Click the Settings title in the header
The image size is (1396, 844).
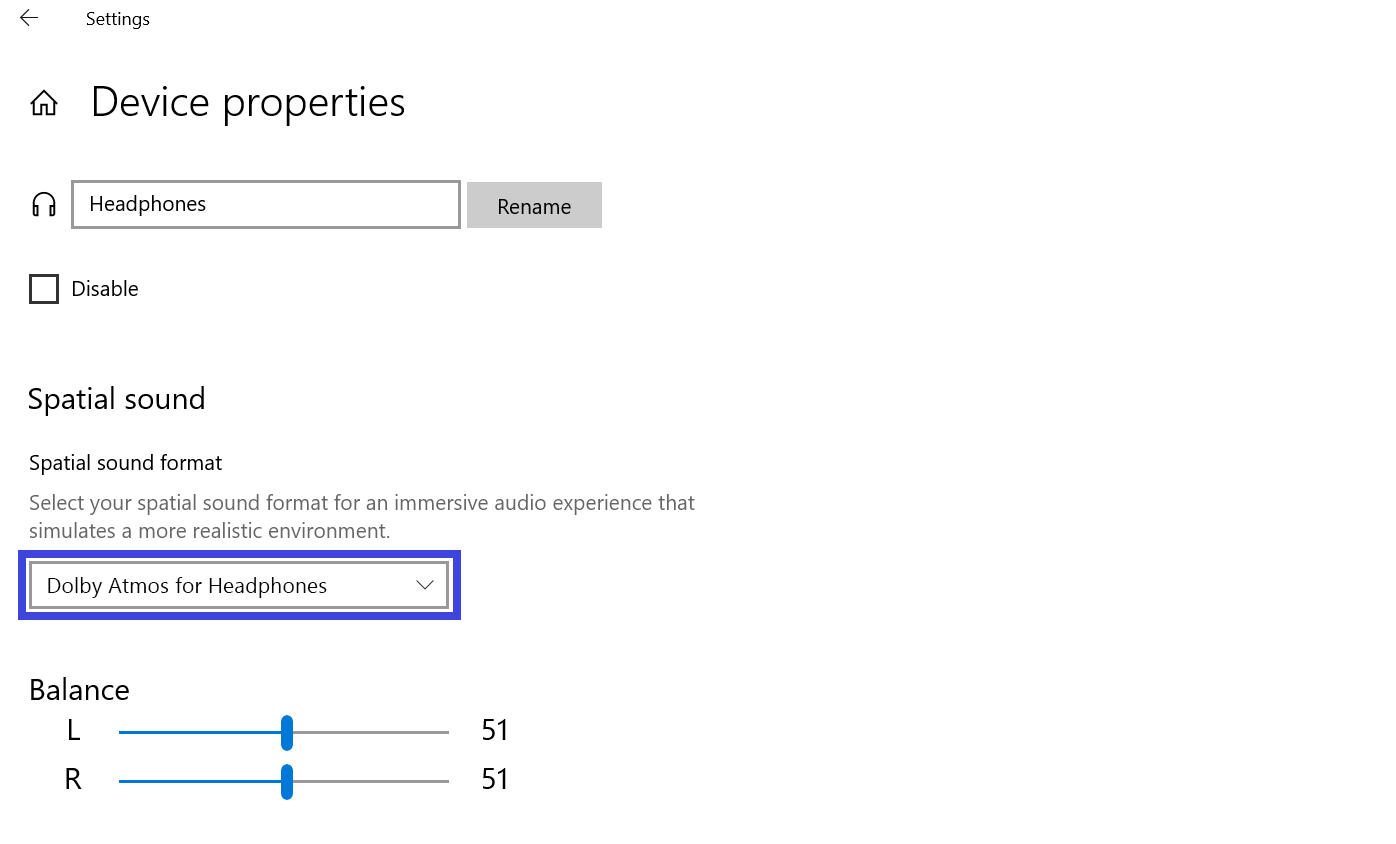click(x=117, y=18)
